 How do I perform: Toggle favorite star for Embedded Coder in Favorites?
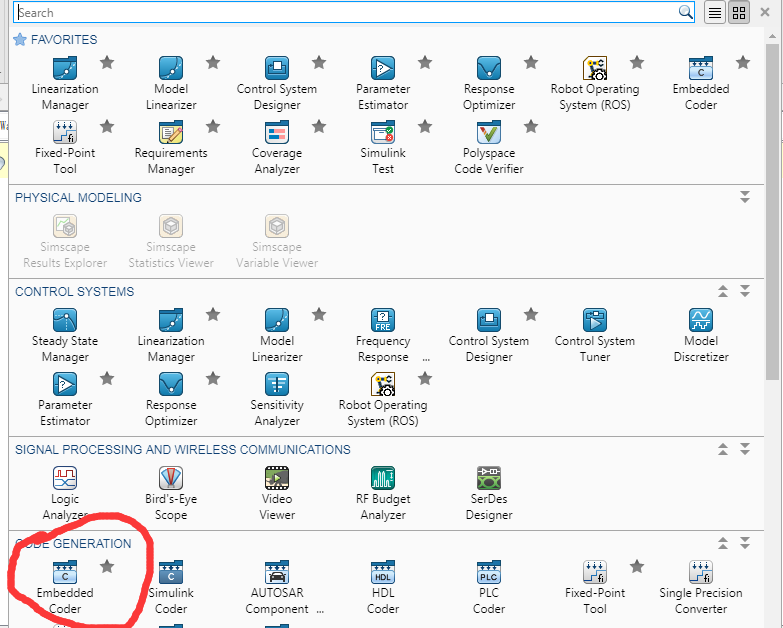743,62
